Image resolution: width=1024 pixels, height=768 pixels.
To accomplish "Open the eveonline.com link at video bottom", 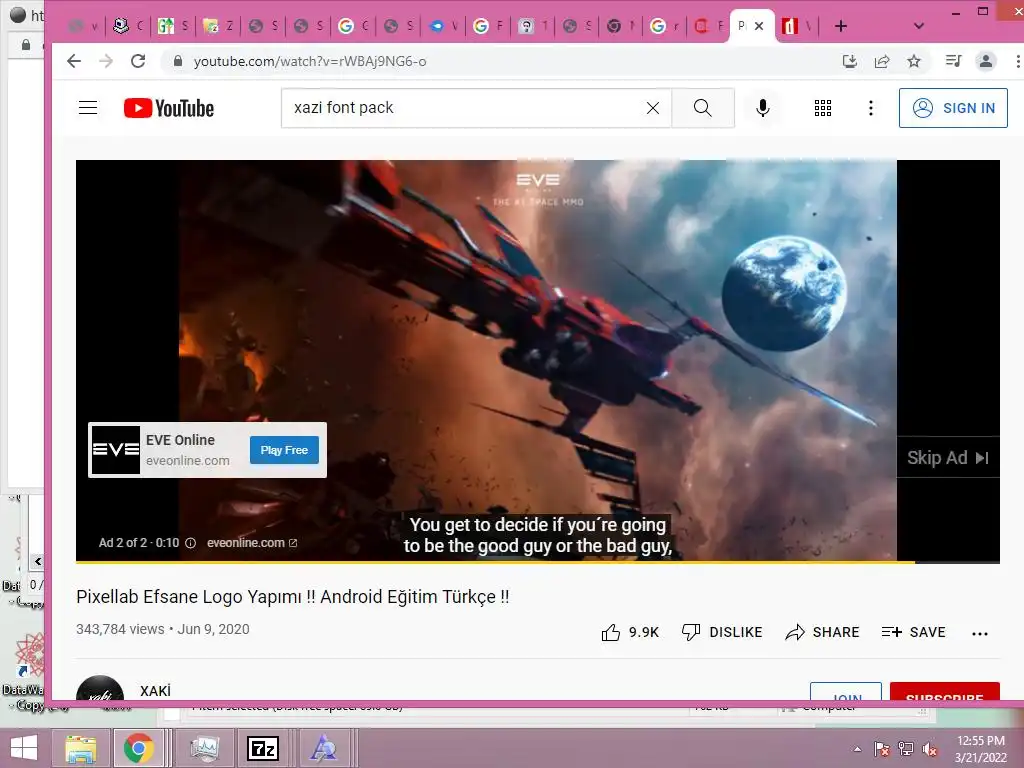I will [252, 543].
